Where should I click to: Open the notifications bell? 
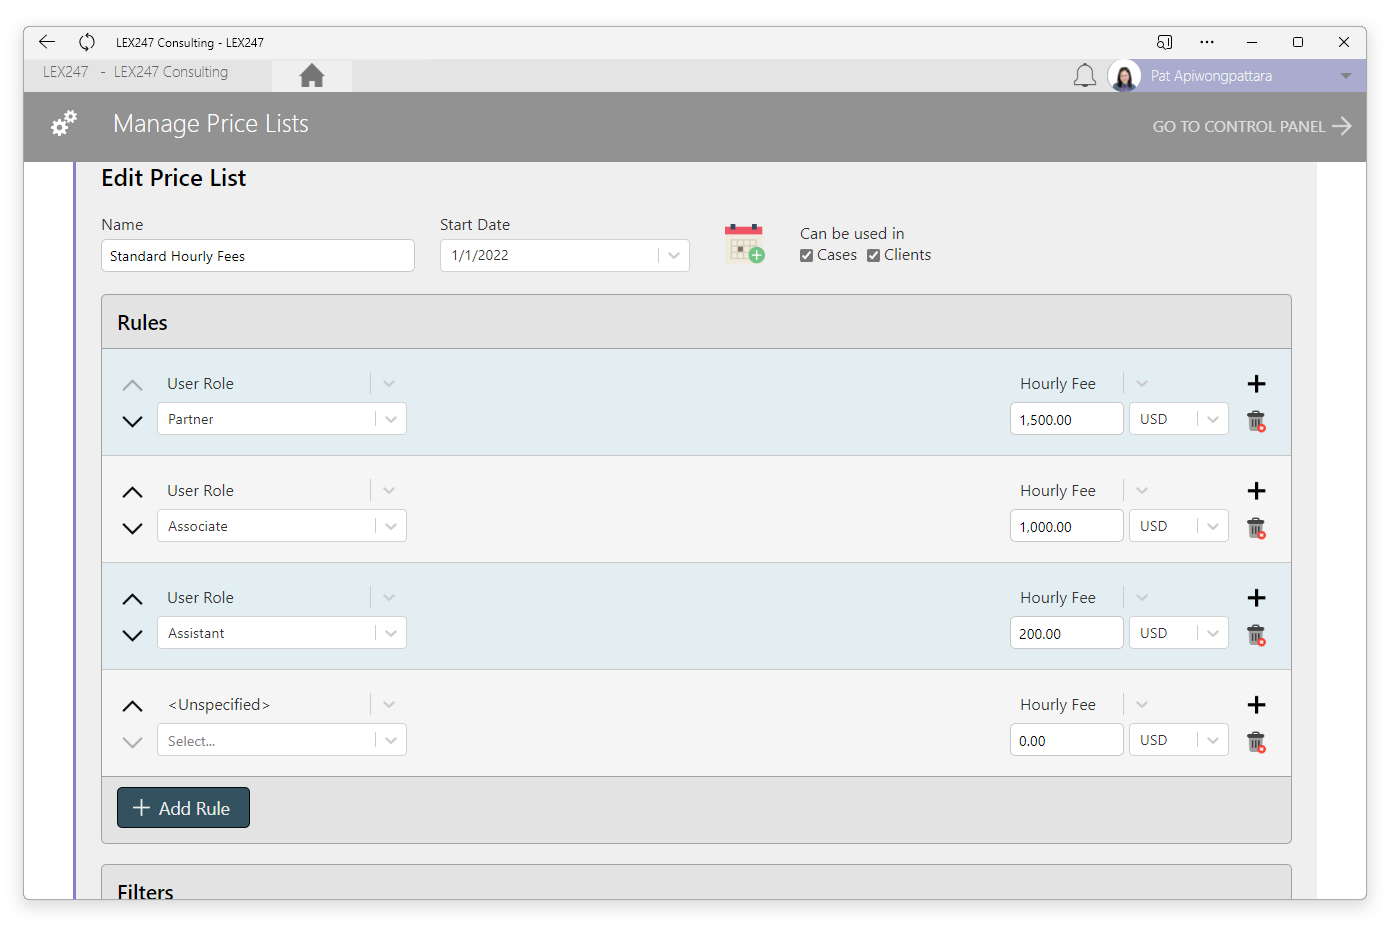coord(1085,76)
